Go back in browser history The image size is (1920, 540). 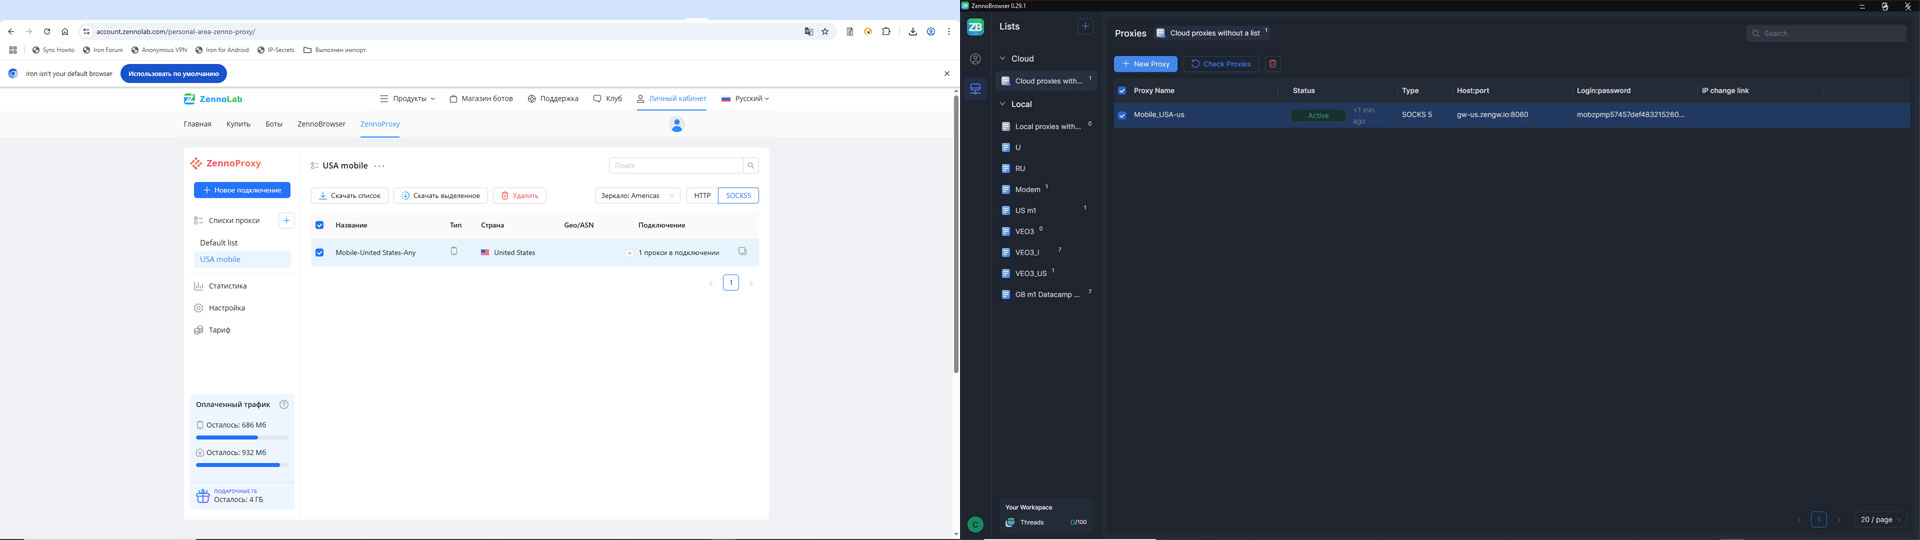(x=11, y=32)
